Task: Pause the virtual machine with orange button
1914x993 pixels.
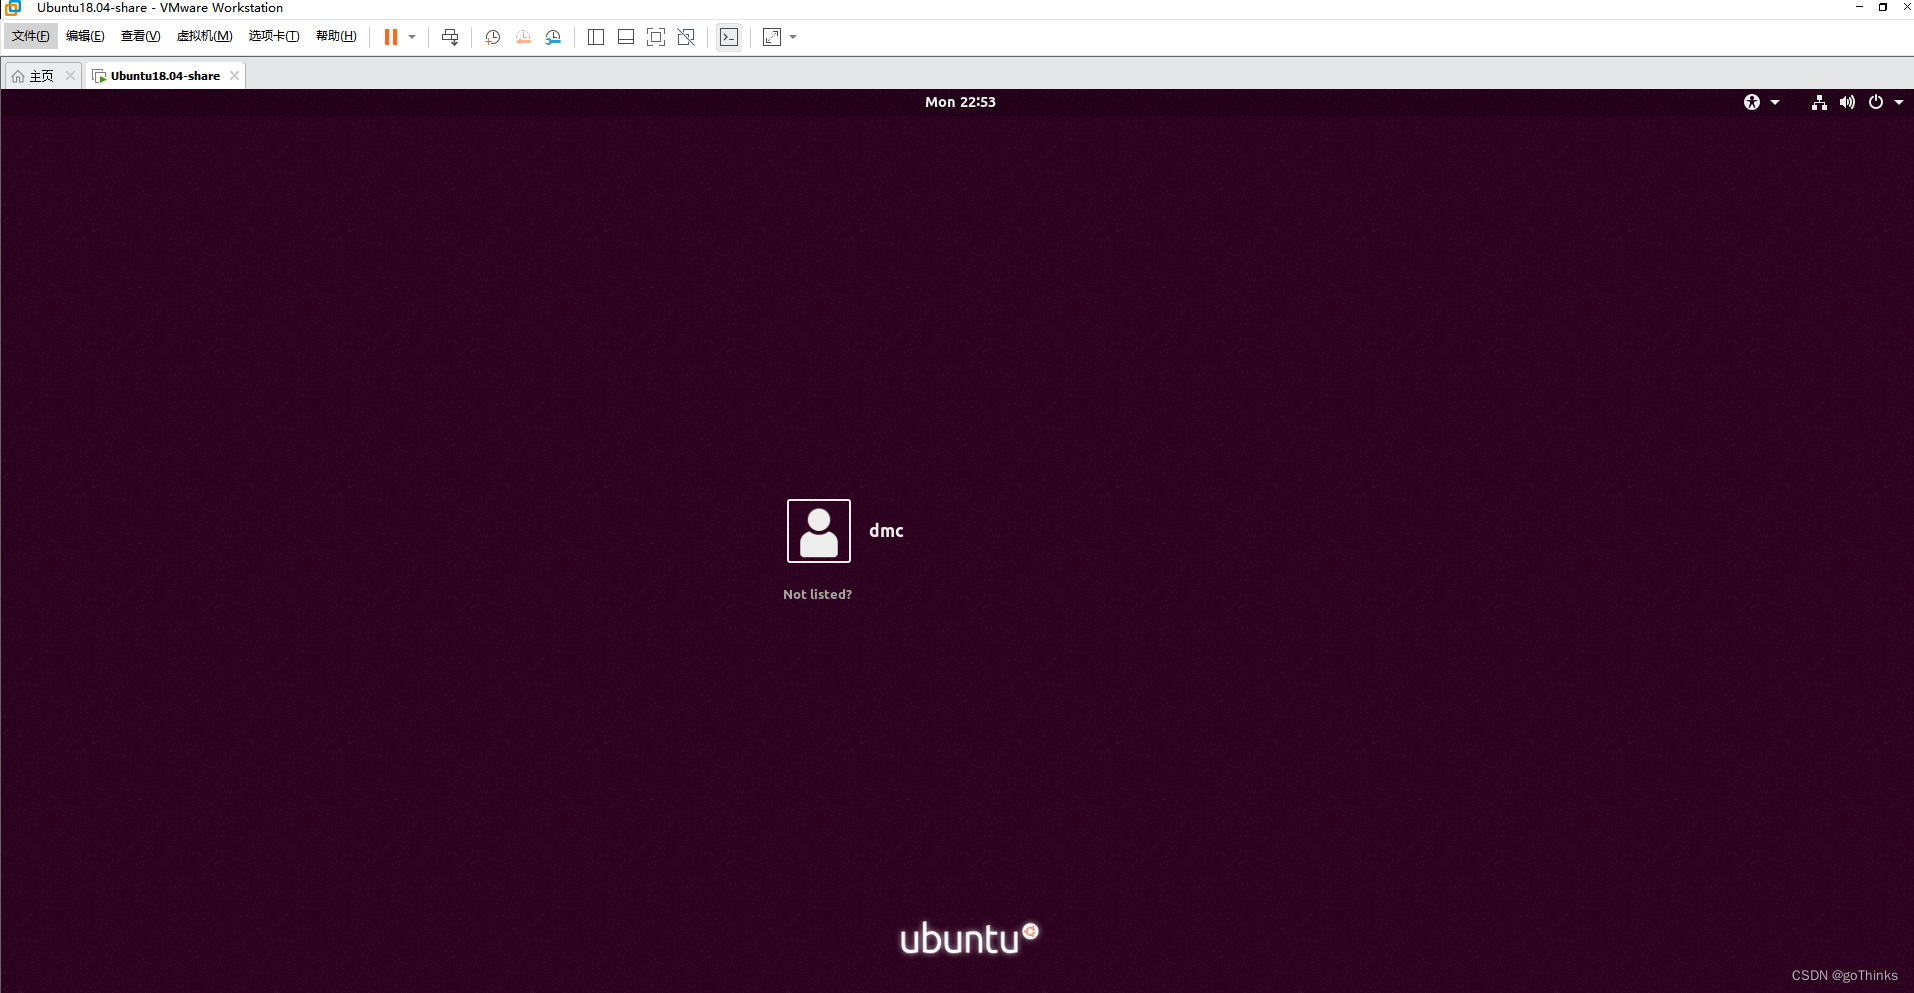Action: (391, 37)
